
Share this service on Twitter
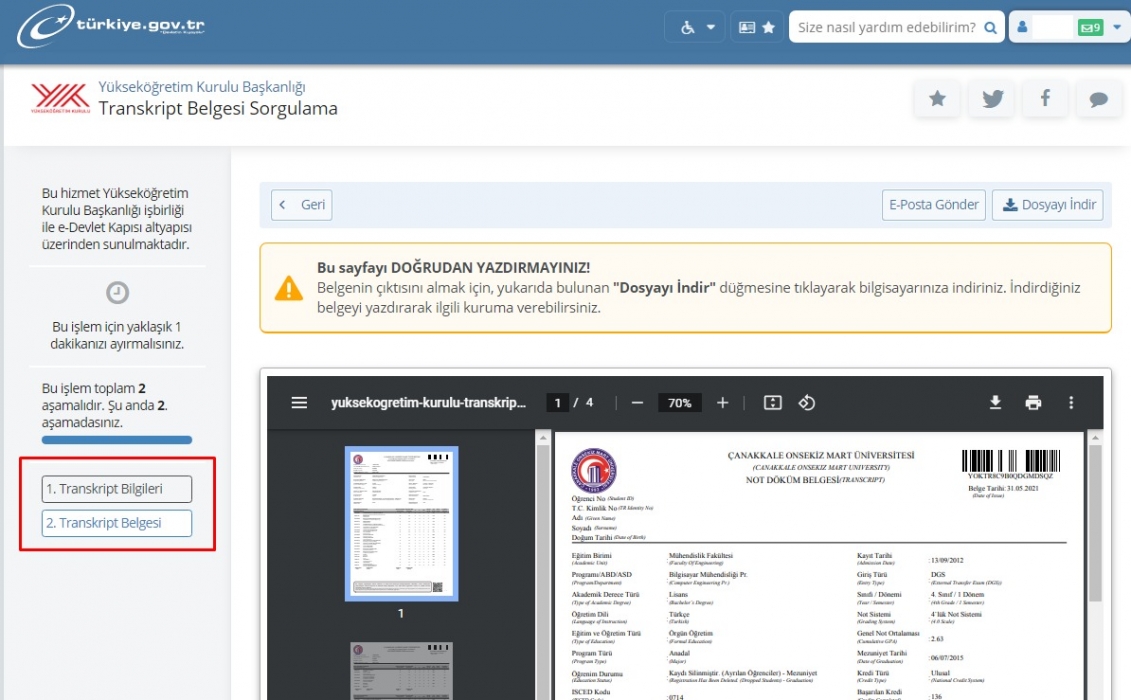(993, 99)
